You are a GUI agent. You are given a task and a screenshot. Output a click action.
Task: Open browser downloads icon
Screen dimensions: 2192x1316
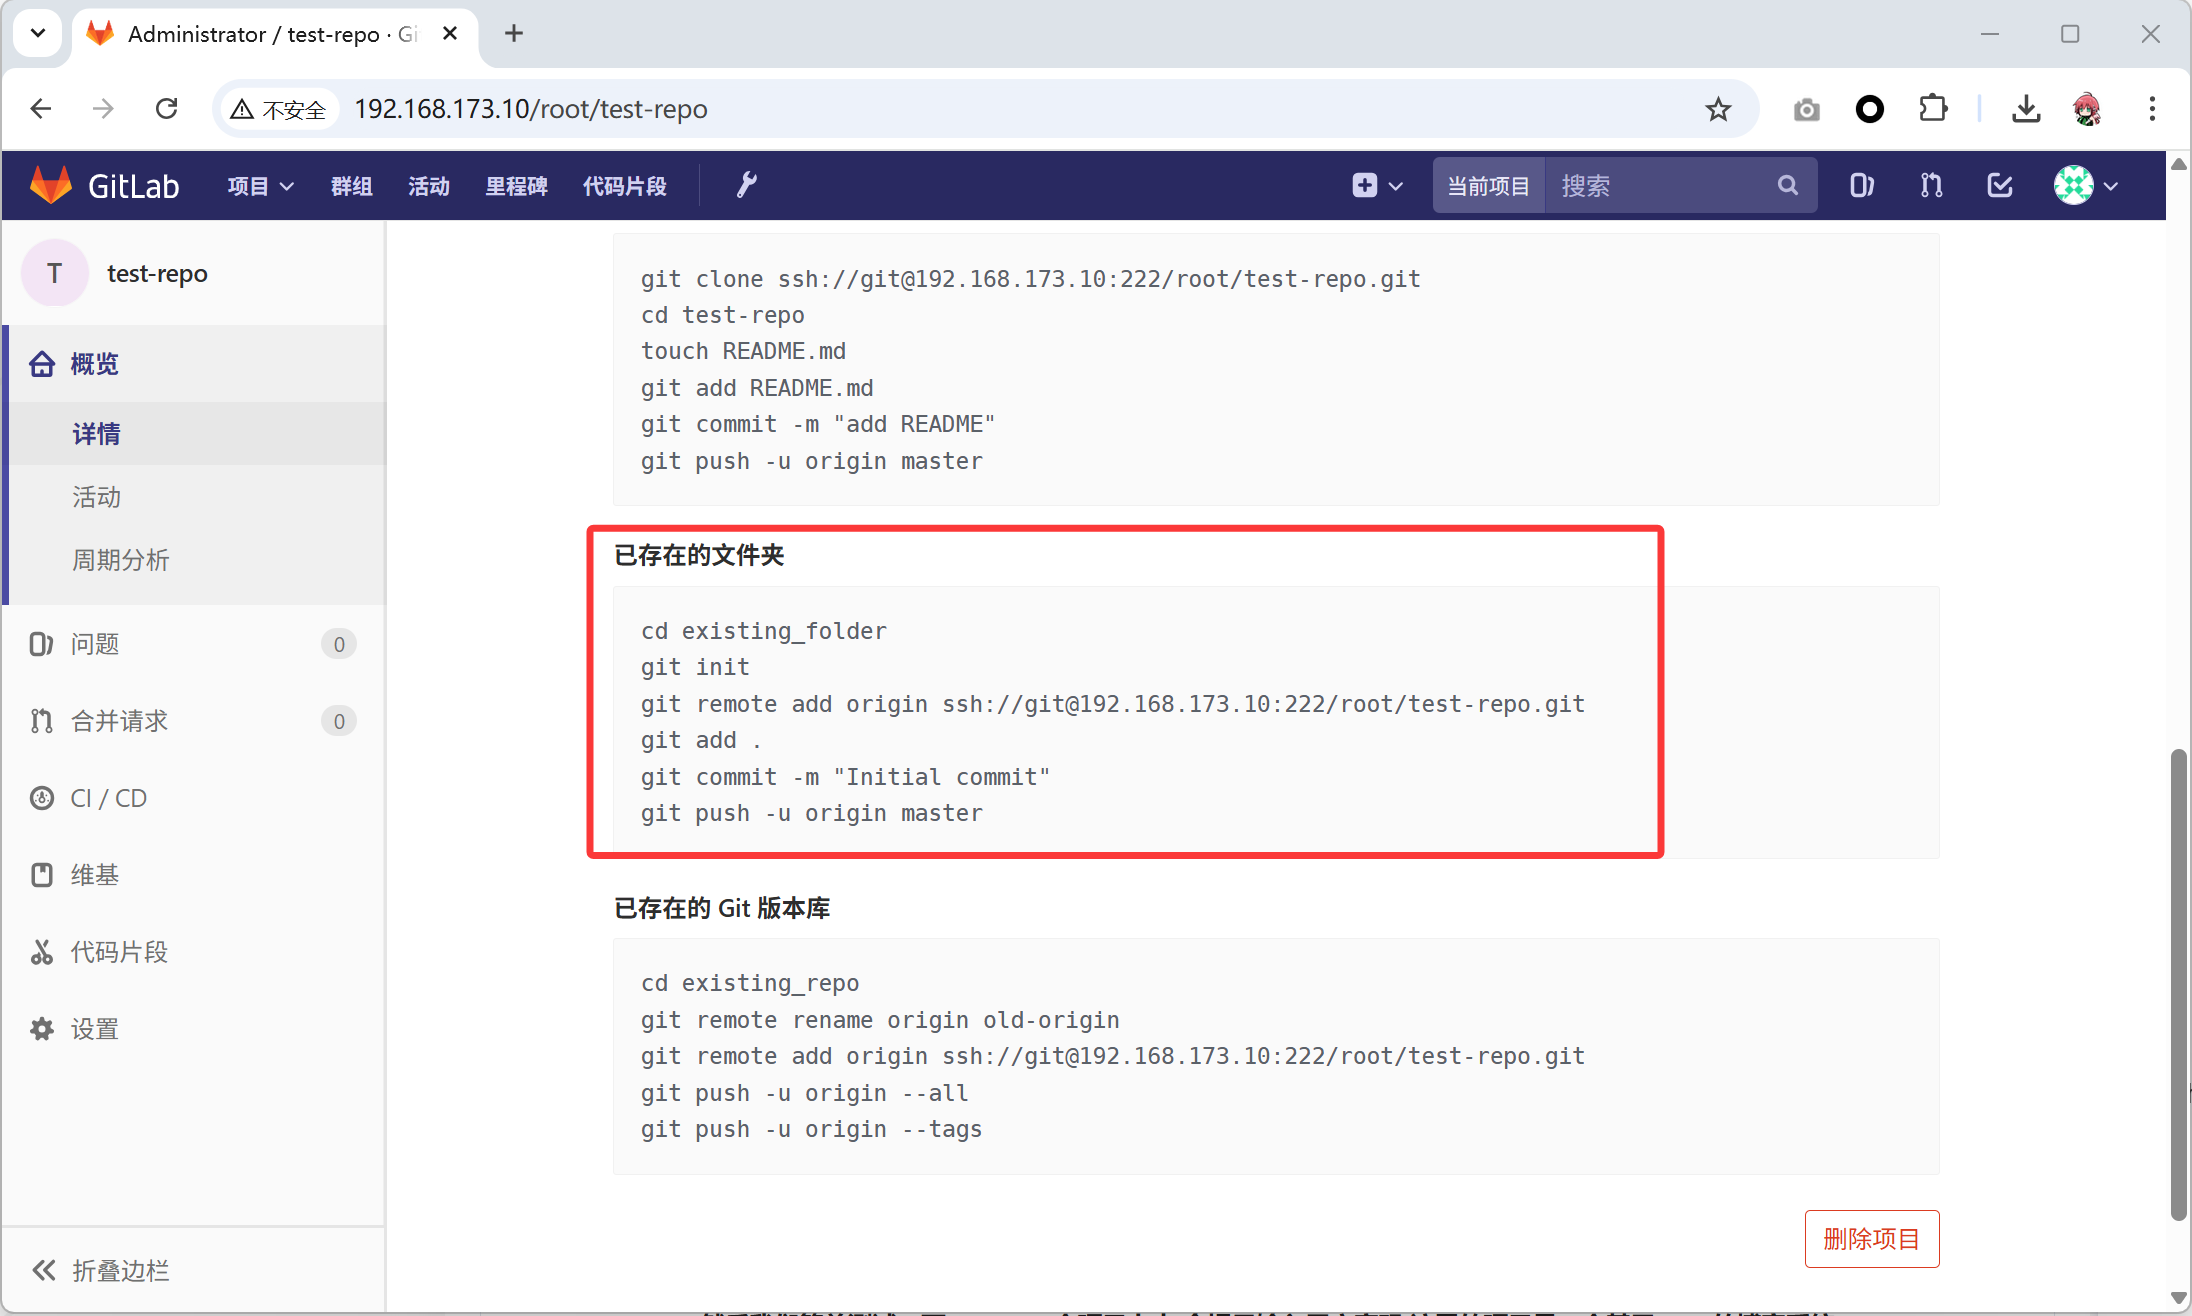[2026, 109]
